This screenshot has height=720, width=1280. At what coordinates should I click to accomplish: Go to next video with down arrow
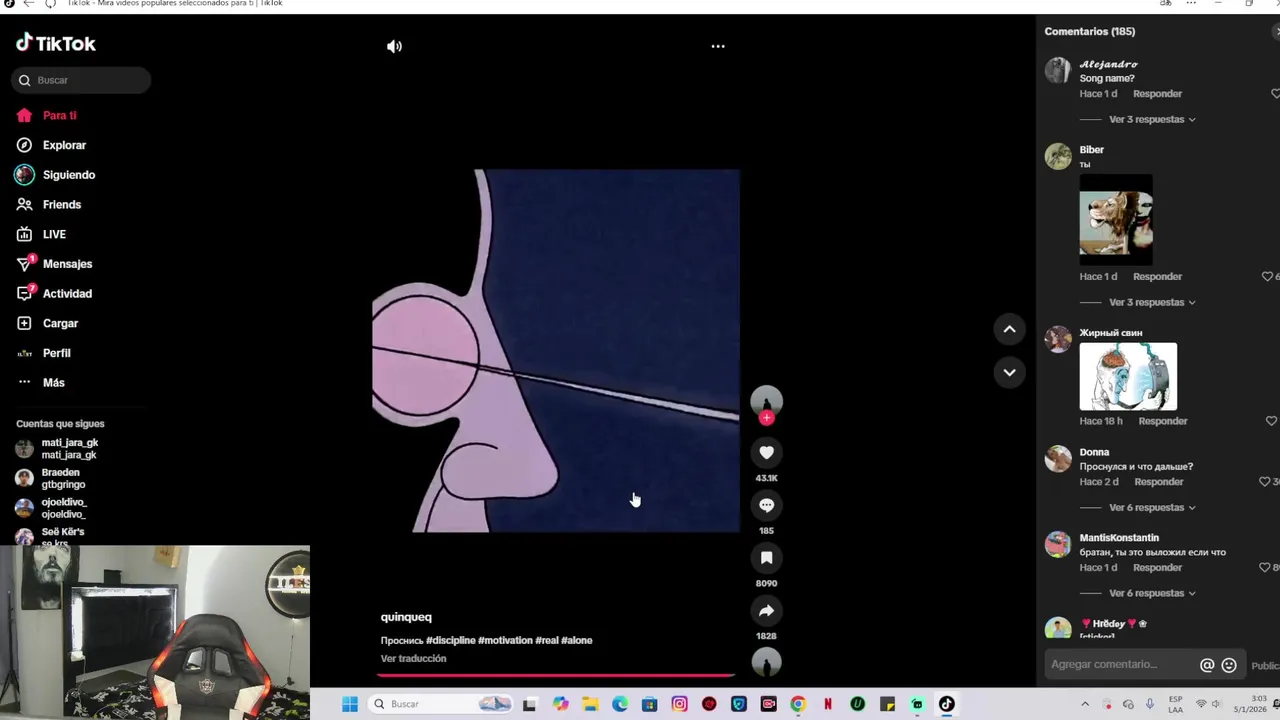point(1009,372)
